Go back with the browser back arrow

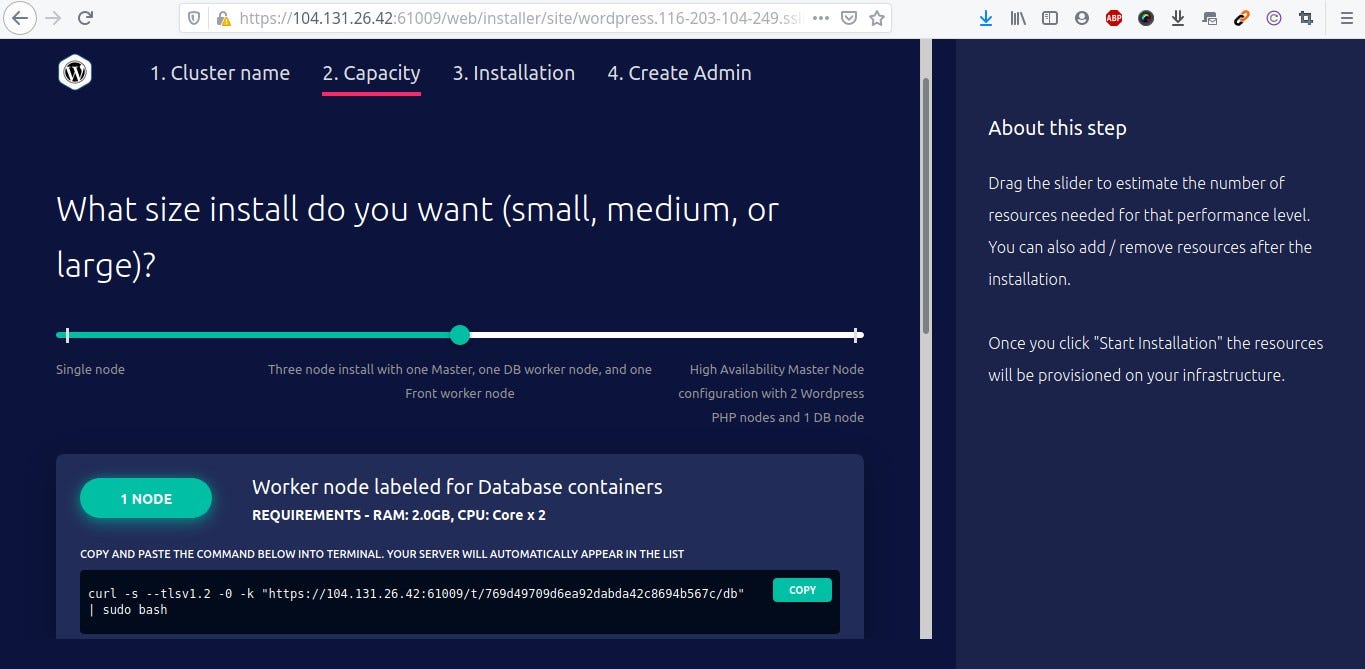19,18
